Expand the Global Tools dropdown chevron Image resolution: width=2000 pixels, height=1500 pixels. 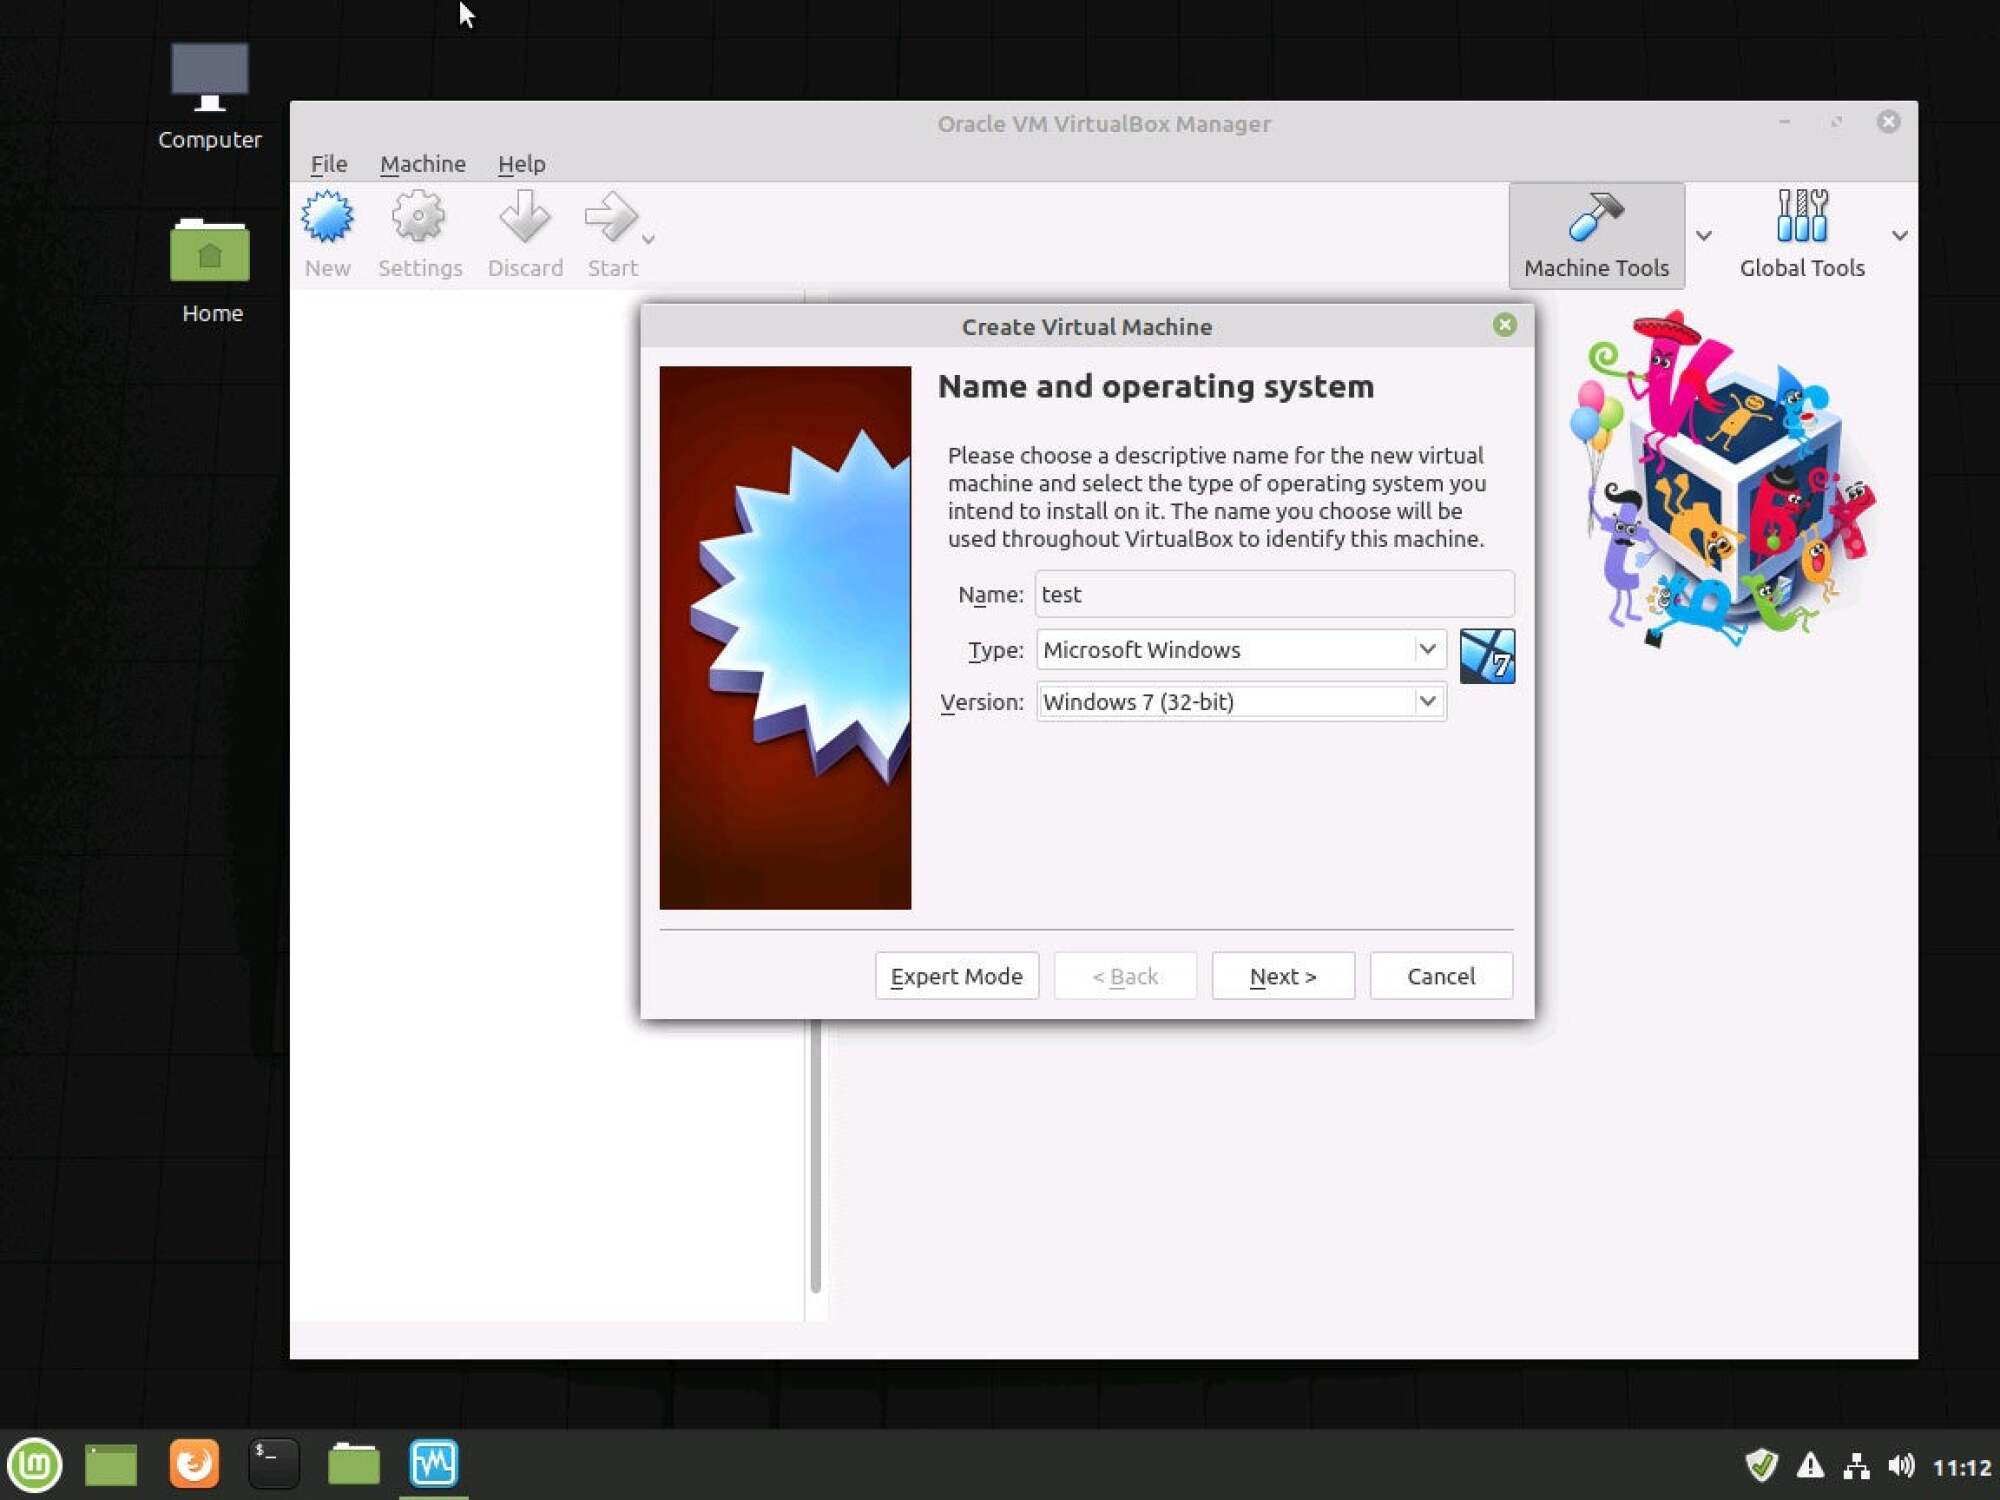point(1899,236)
